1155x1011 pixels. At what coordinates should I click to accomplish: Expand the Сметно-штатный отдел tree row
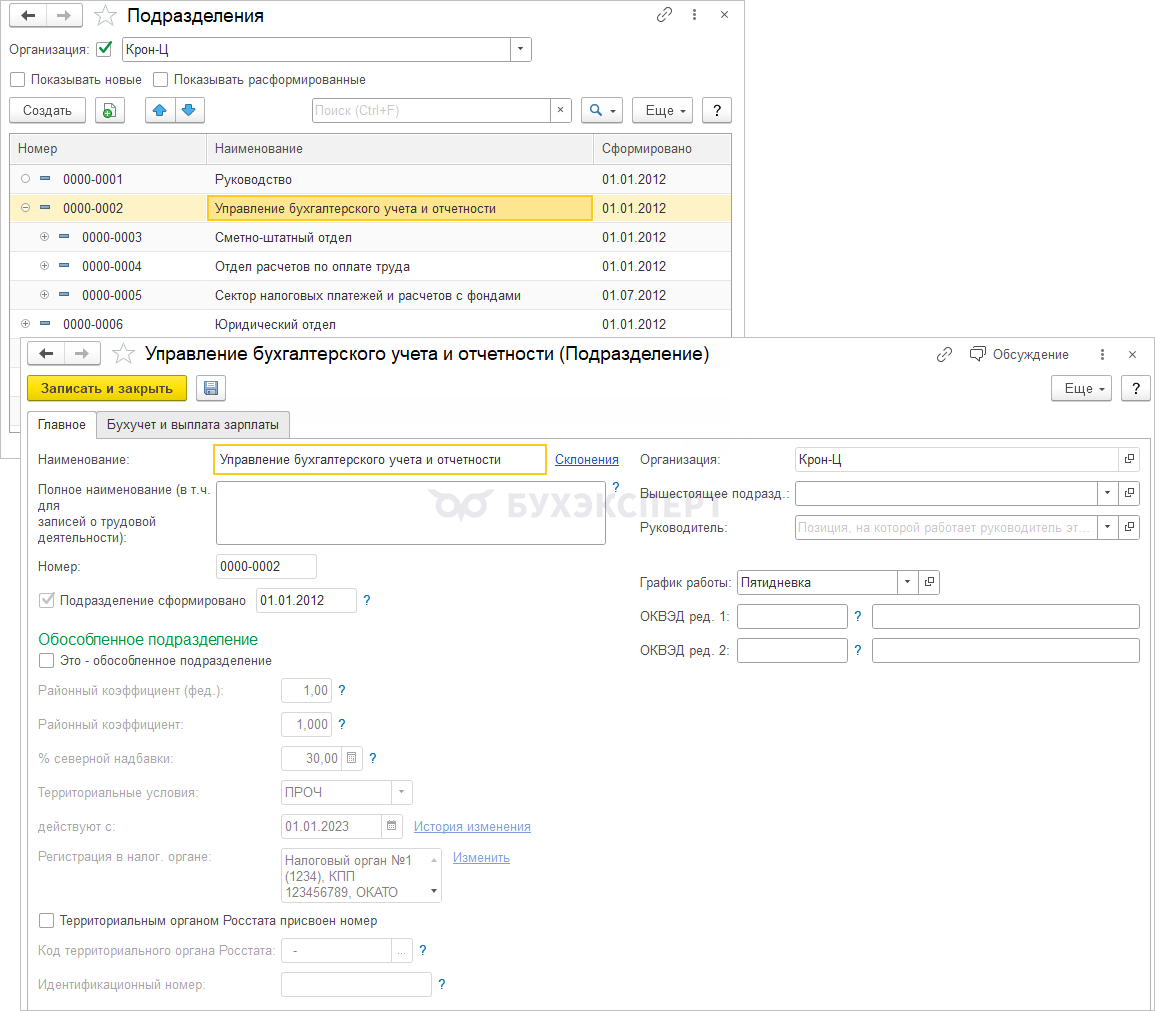pos(44,237)
